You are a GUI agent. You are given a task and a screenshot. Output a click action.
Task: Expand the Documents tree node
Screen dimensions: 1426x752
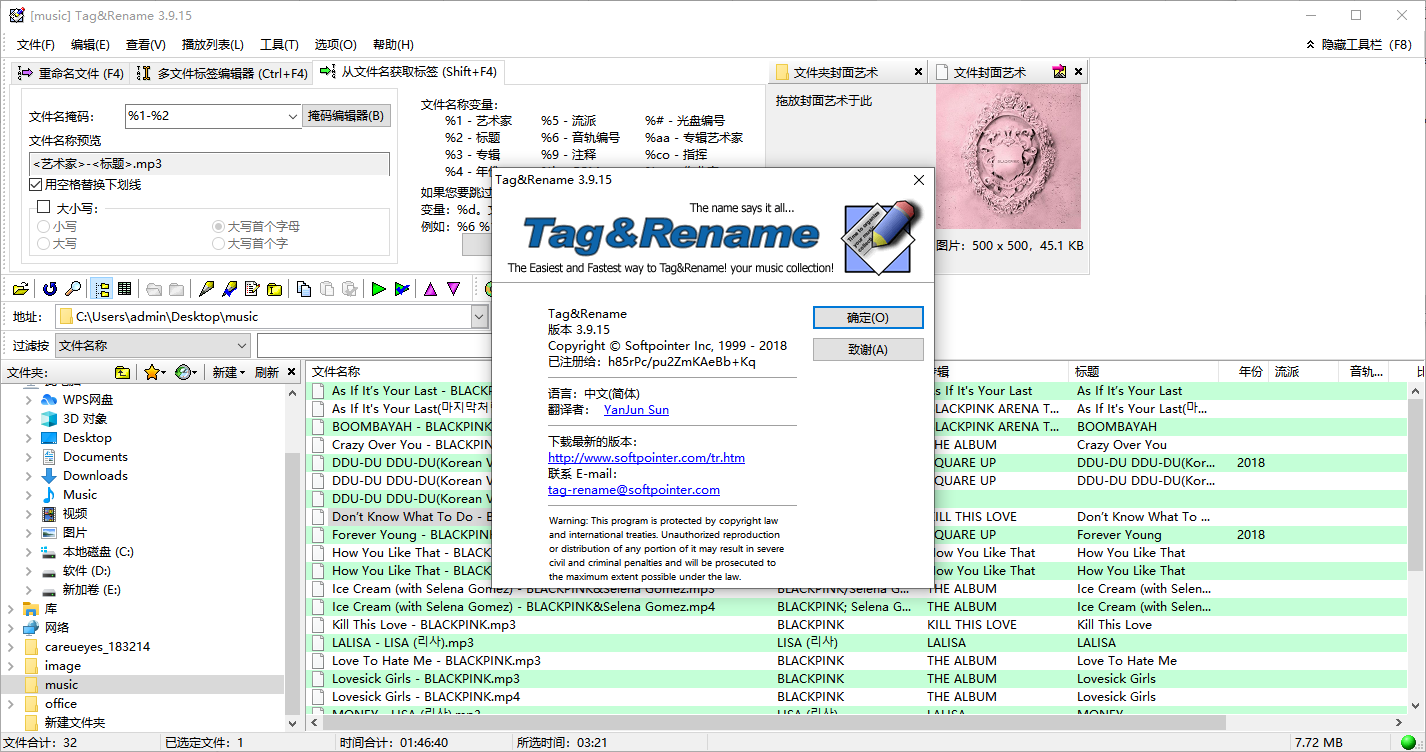point(29,457)
